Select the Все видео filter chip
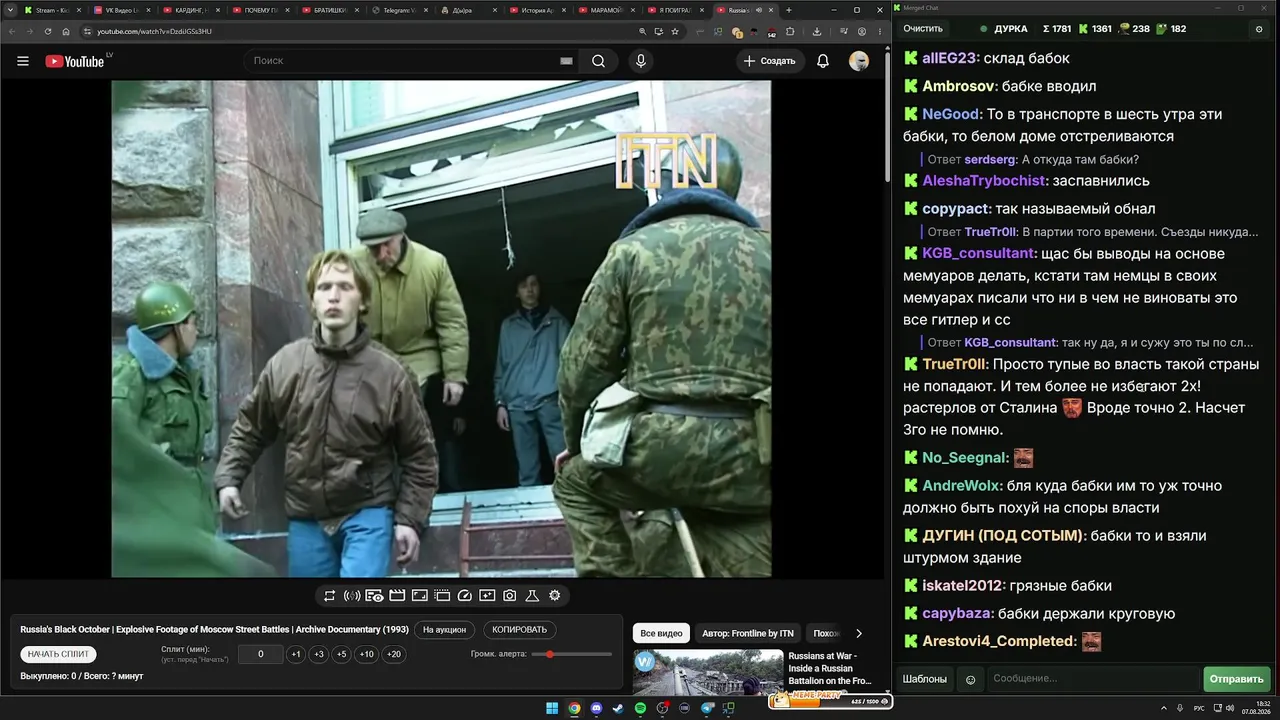Image resolution: width=1280 pixels, height=720 pixels. (x=661, y=633)
